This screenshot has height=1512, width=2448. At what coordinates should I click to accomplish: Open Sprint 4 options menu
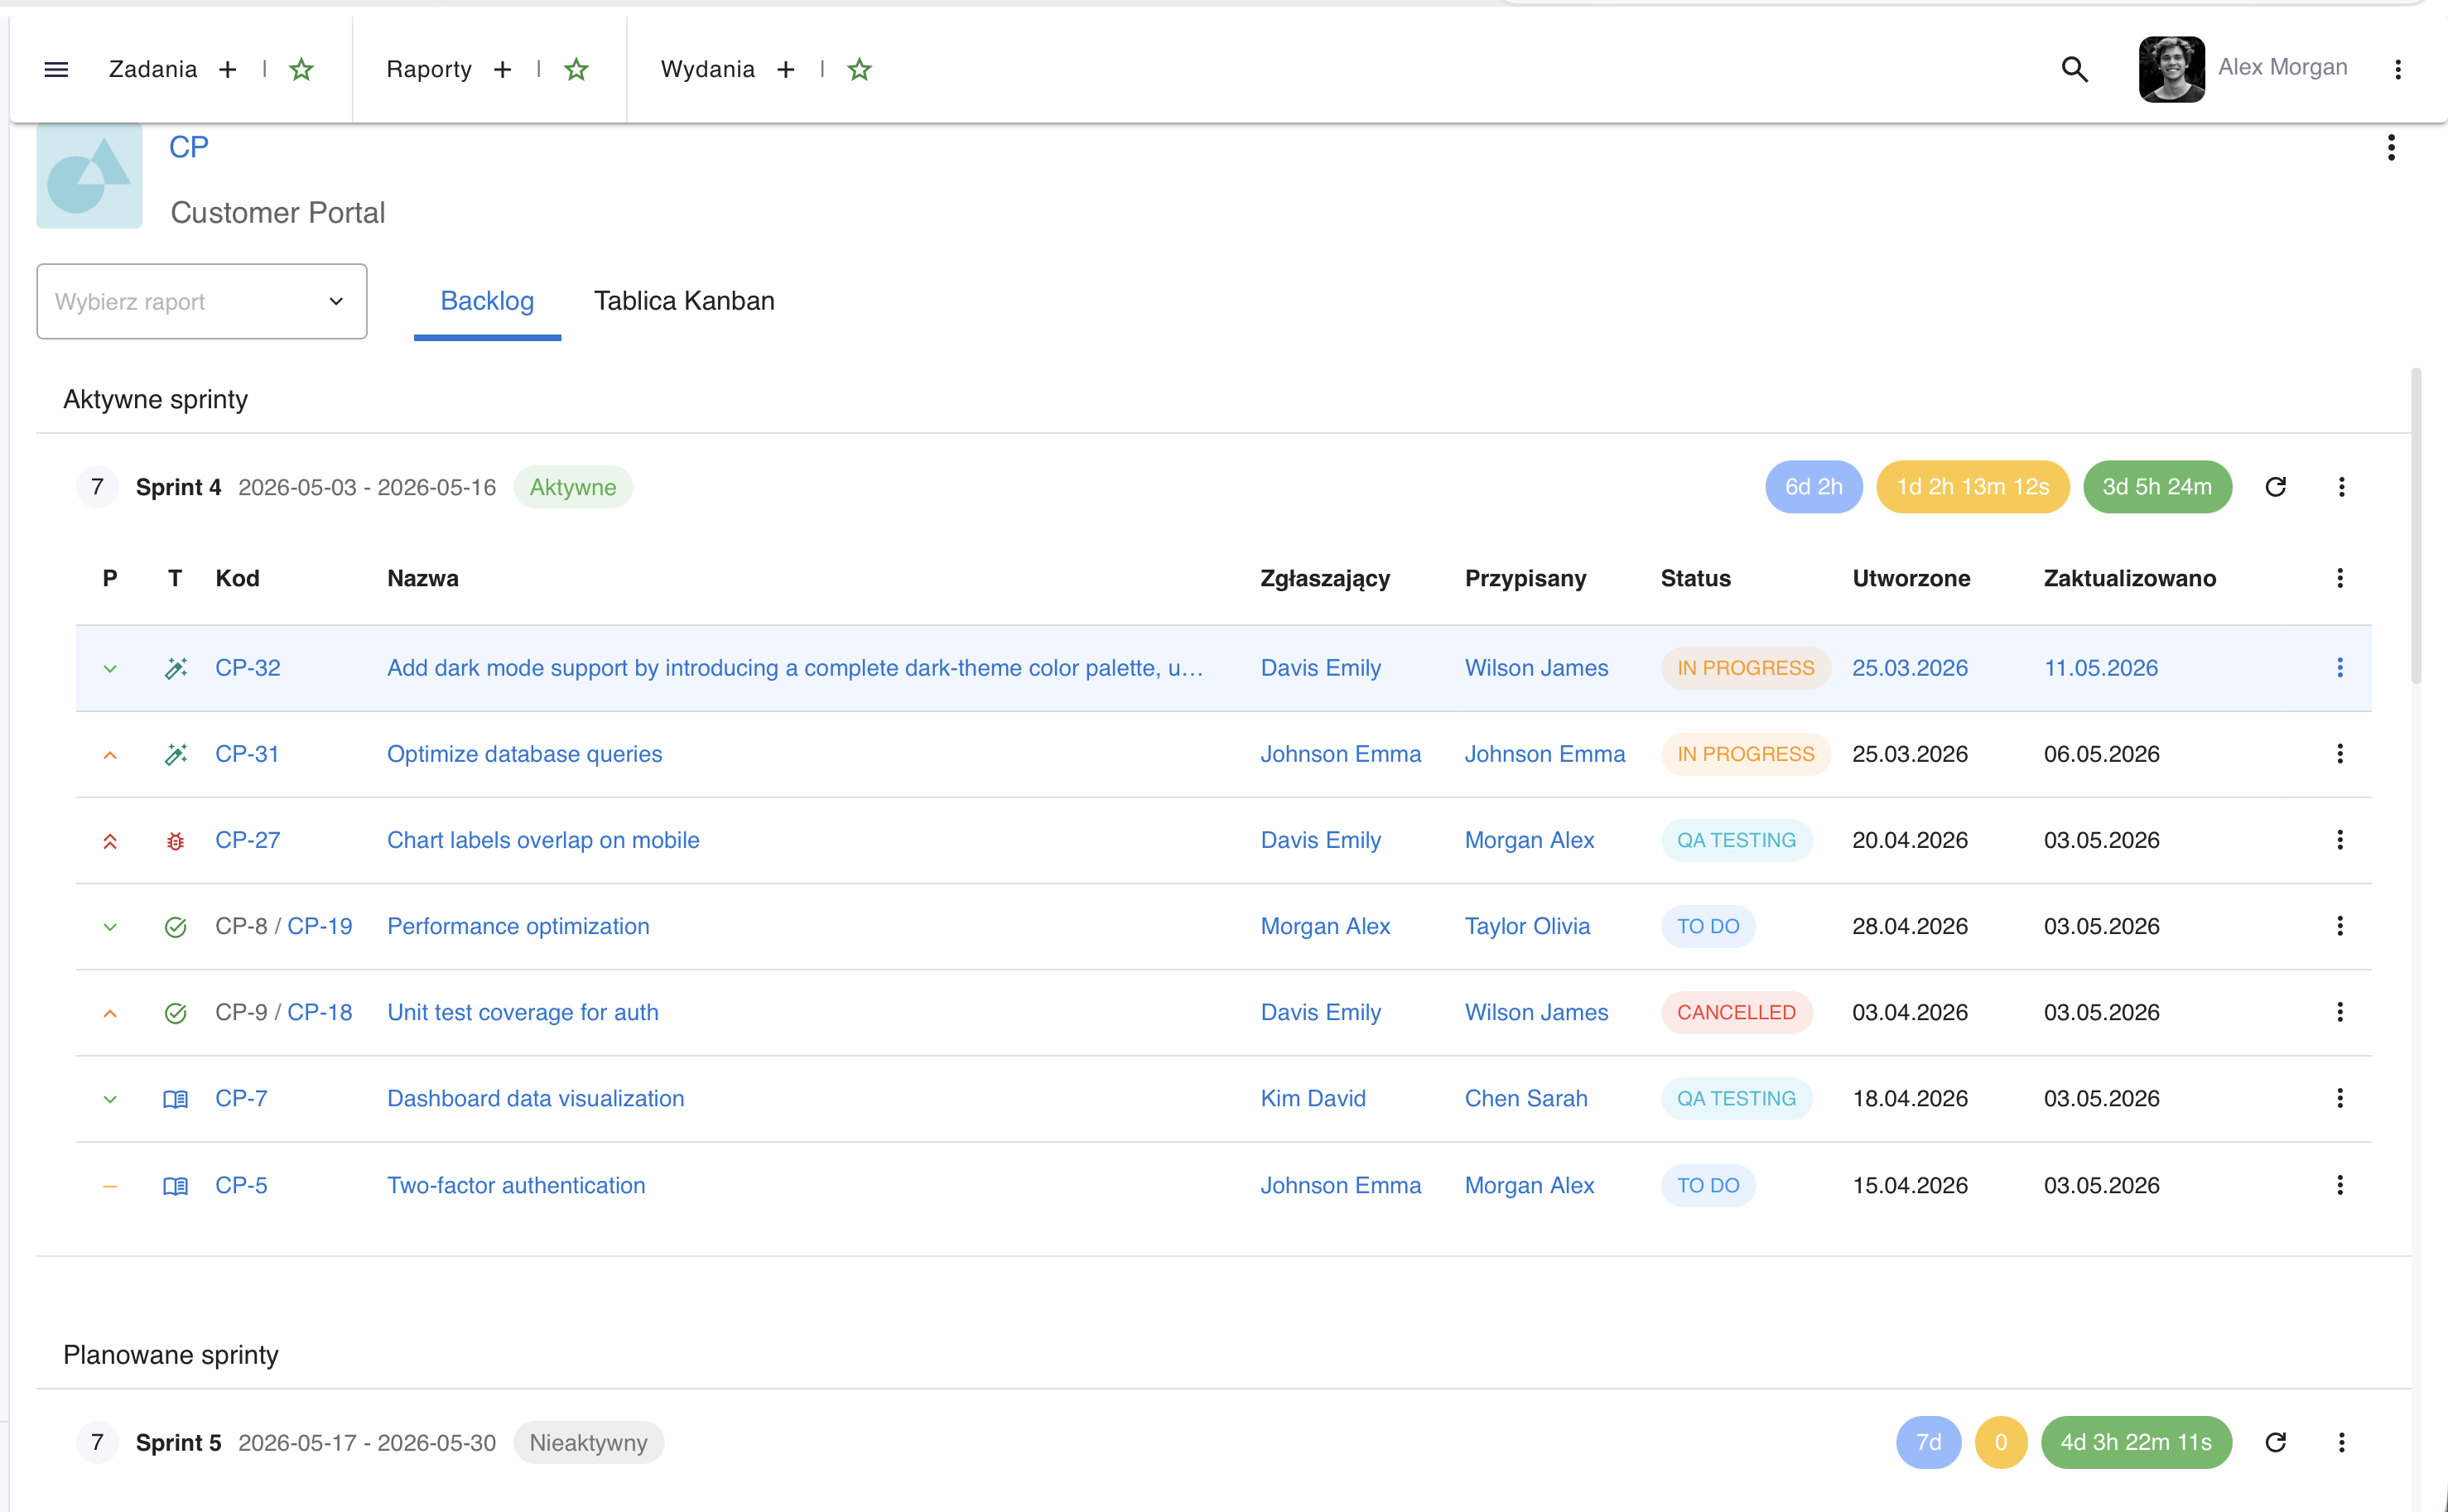coord(2341,487)
